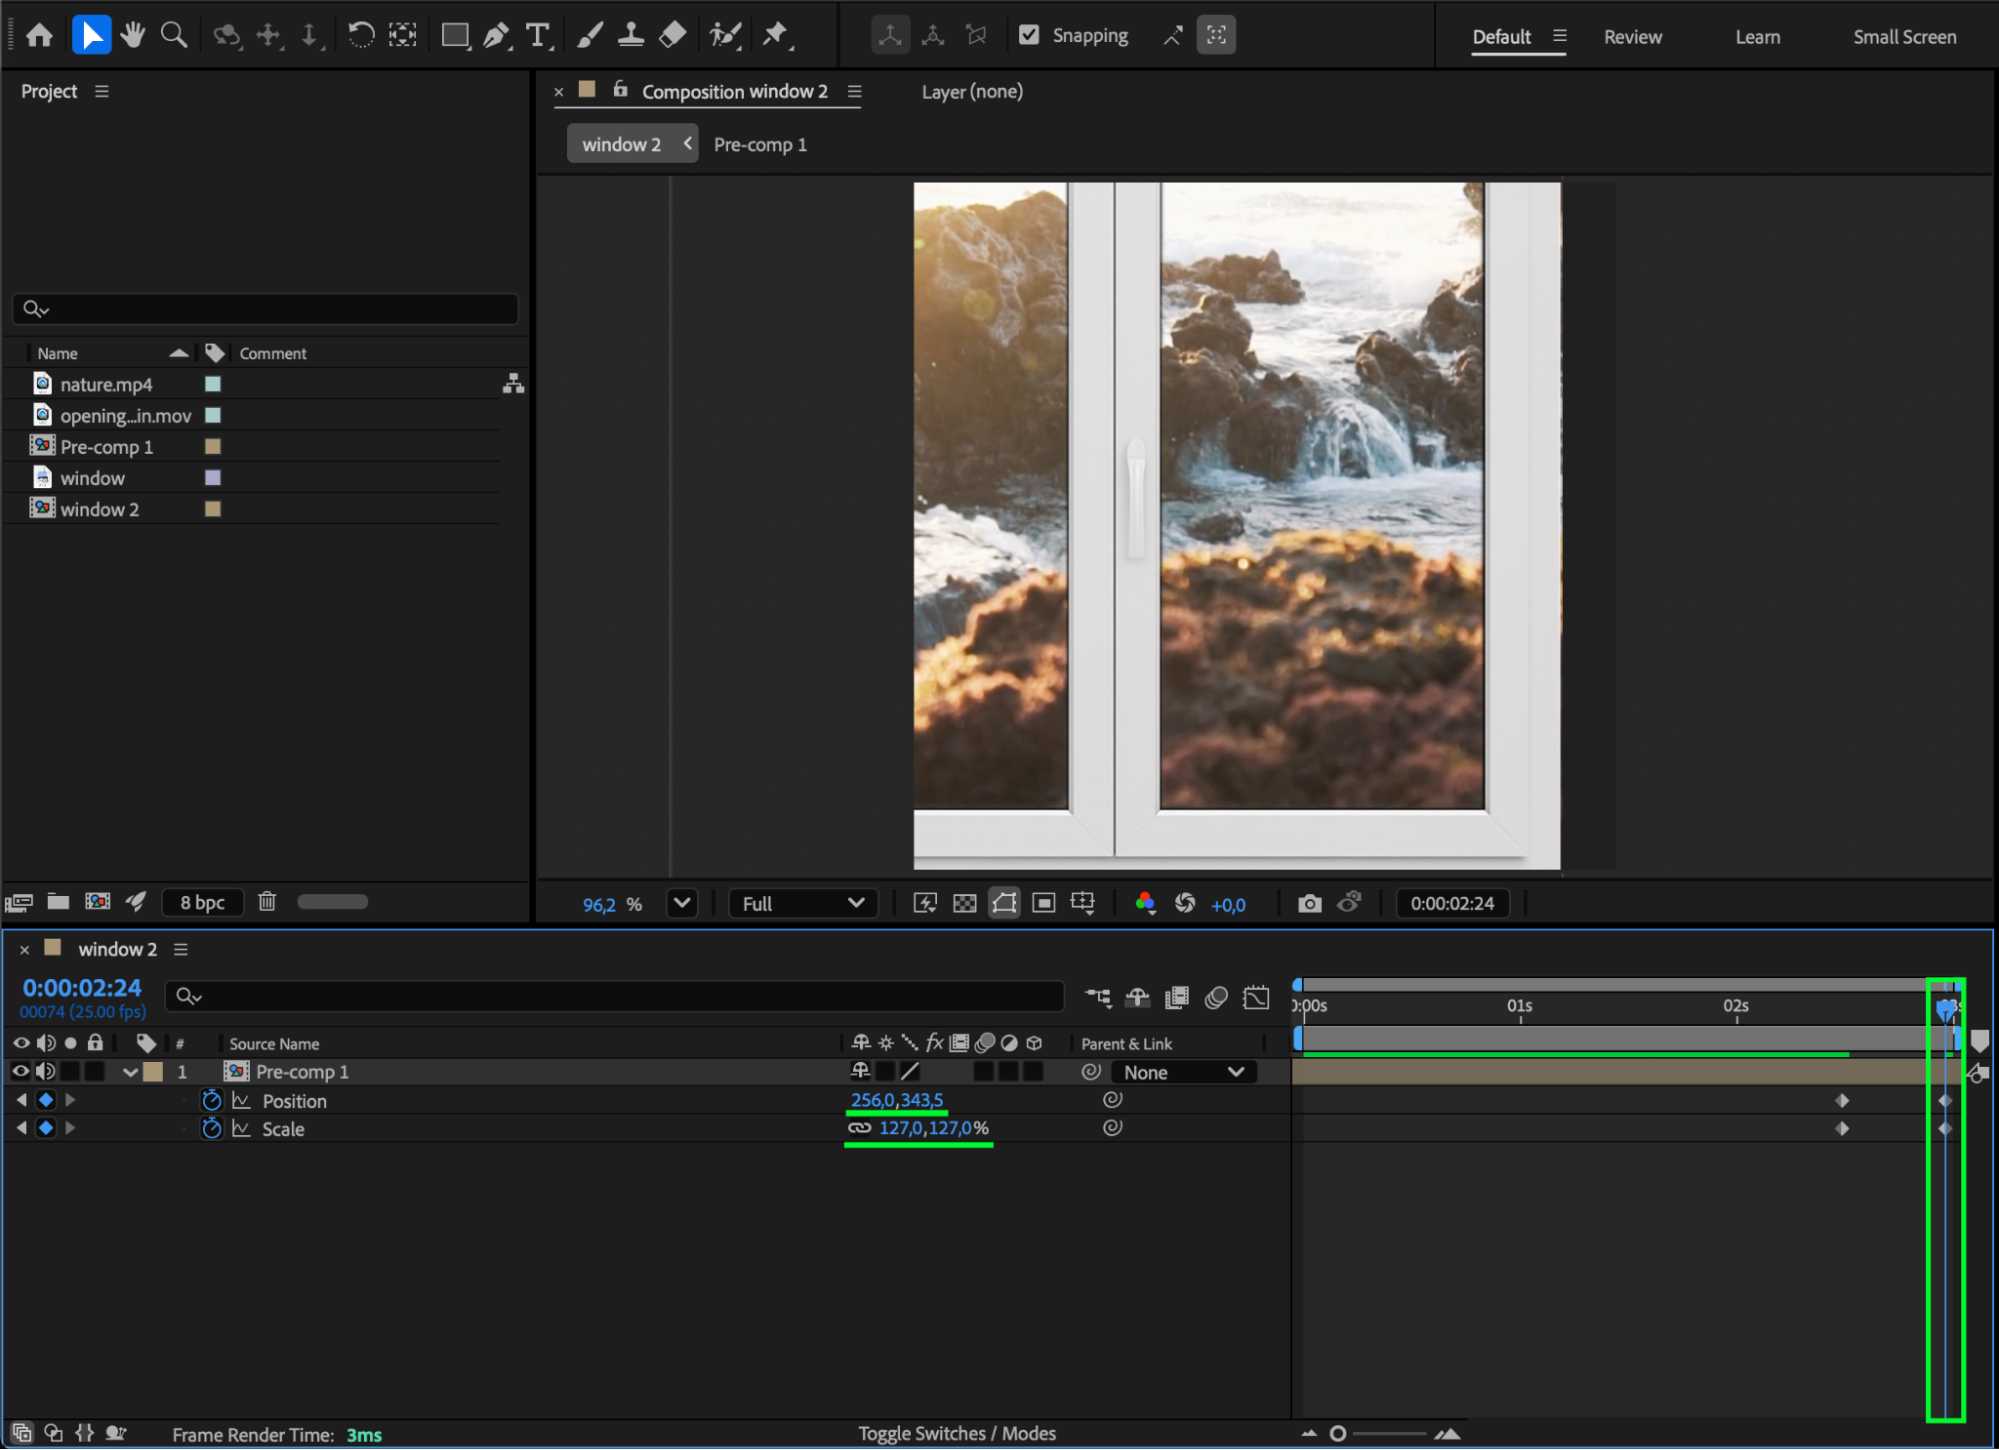Click the timeline zoom slider

point(1339,1433)
